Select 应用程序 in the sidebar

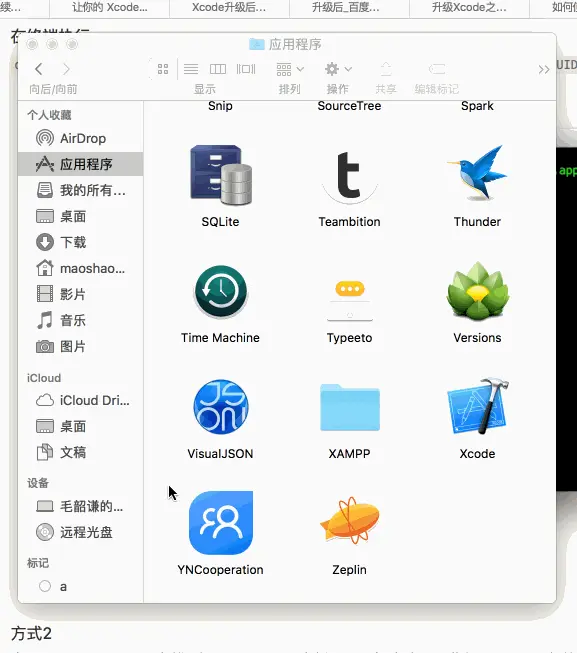tap(80, 164)
